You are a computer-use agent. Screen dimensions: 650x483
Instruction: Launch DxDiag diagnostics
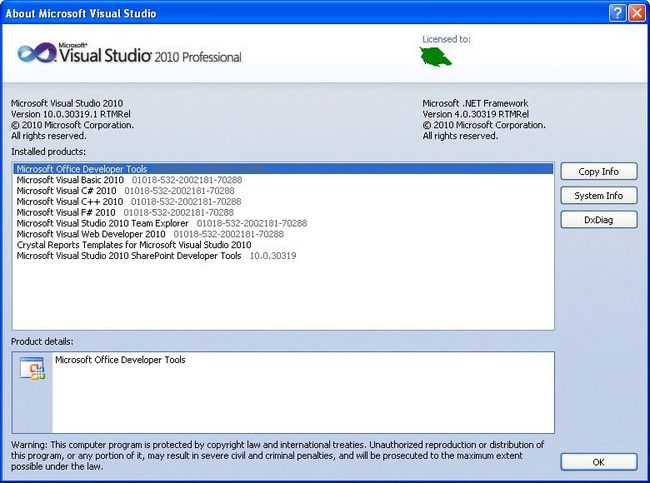(x=599, y=220)
